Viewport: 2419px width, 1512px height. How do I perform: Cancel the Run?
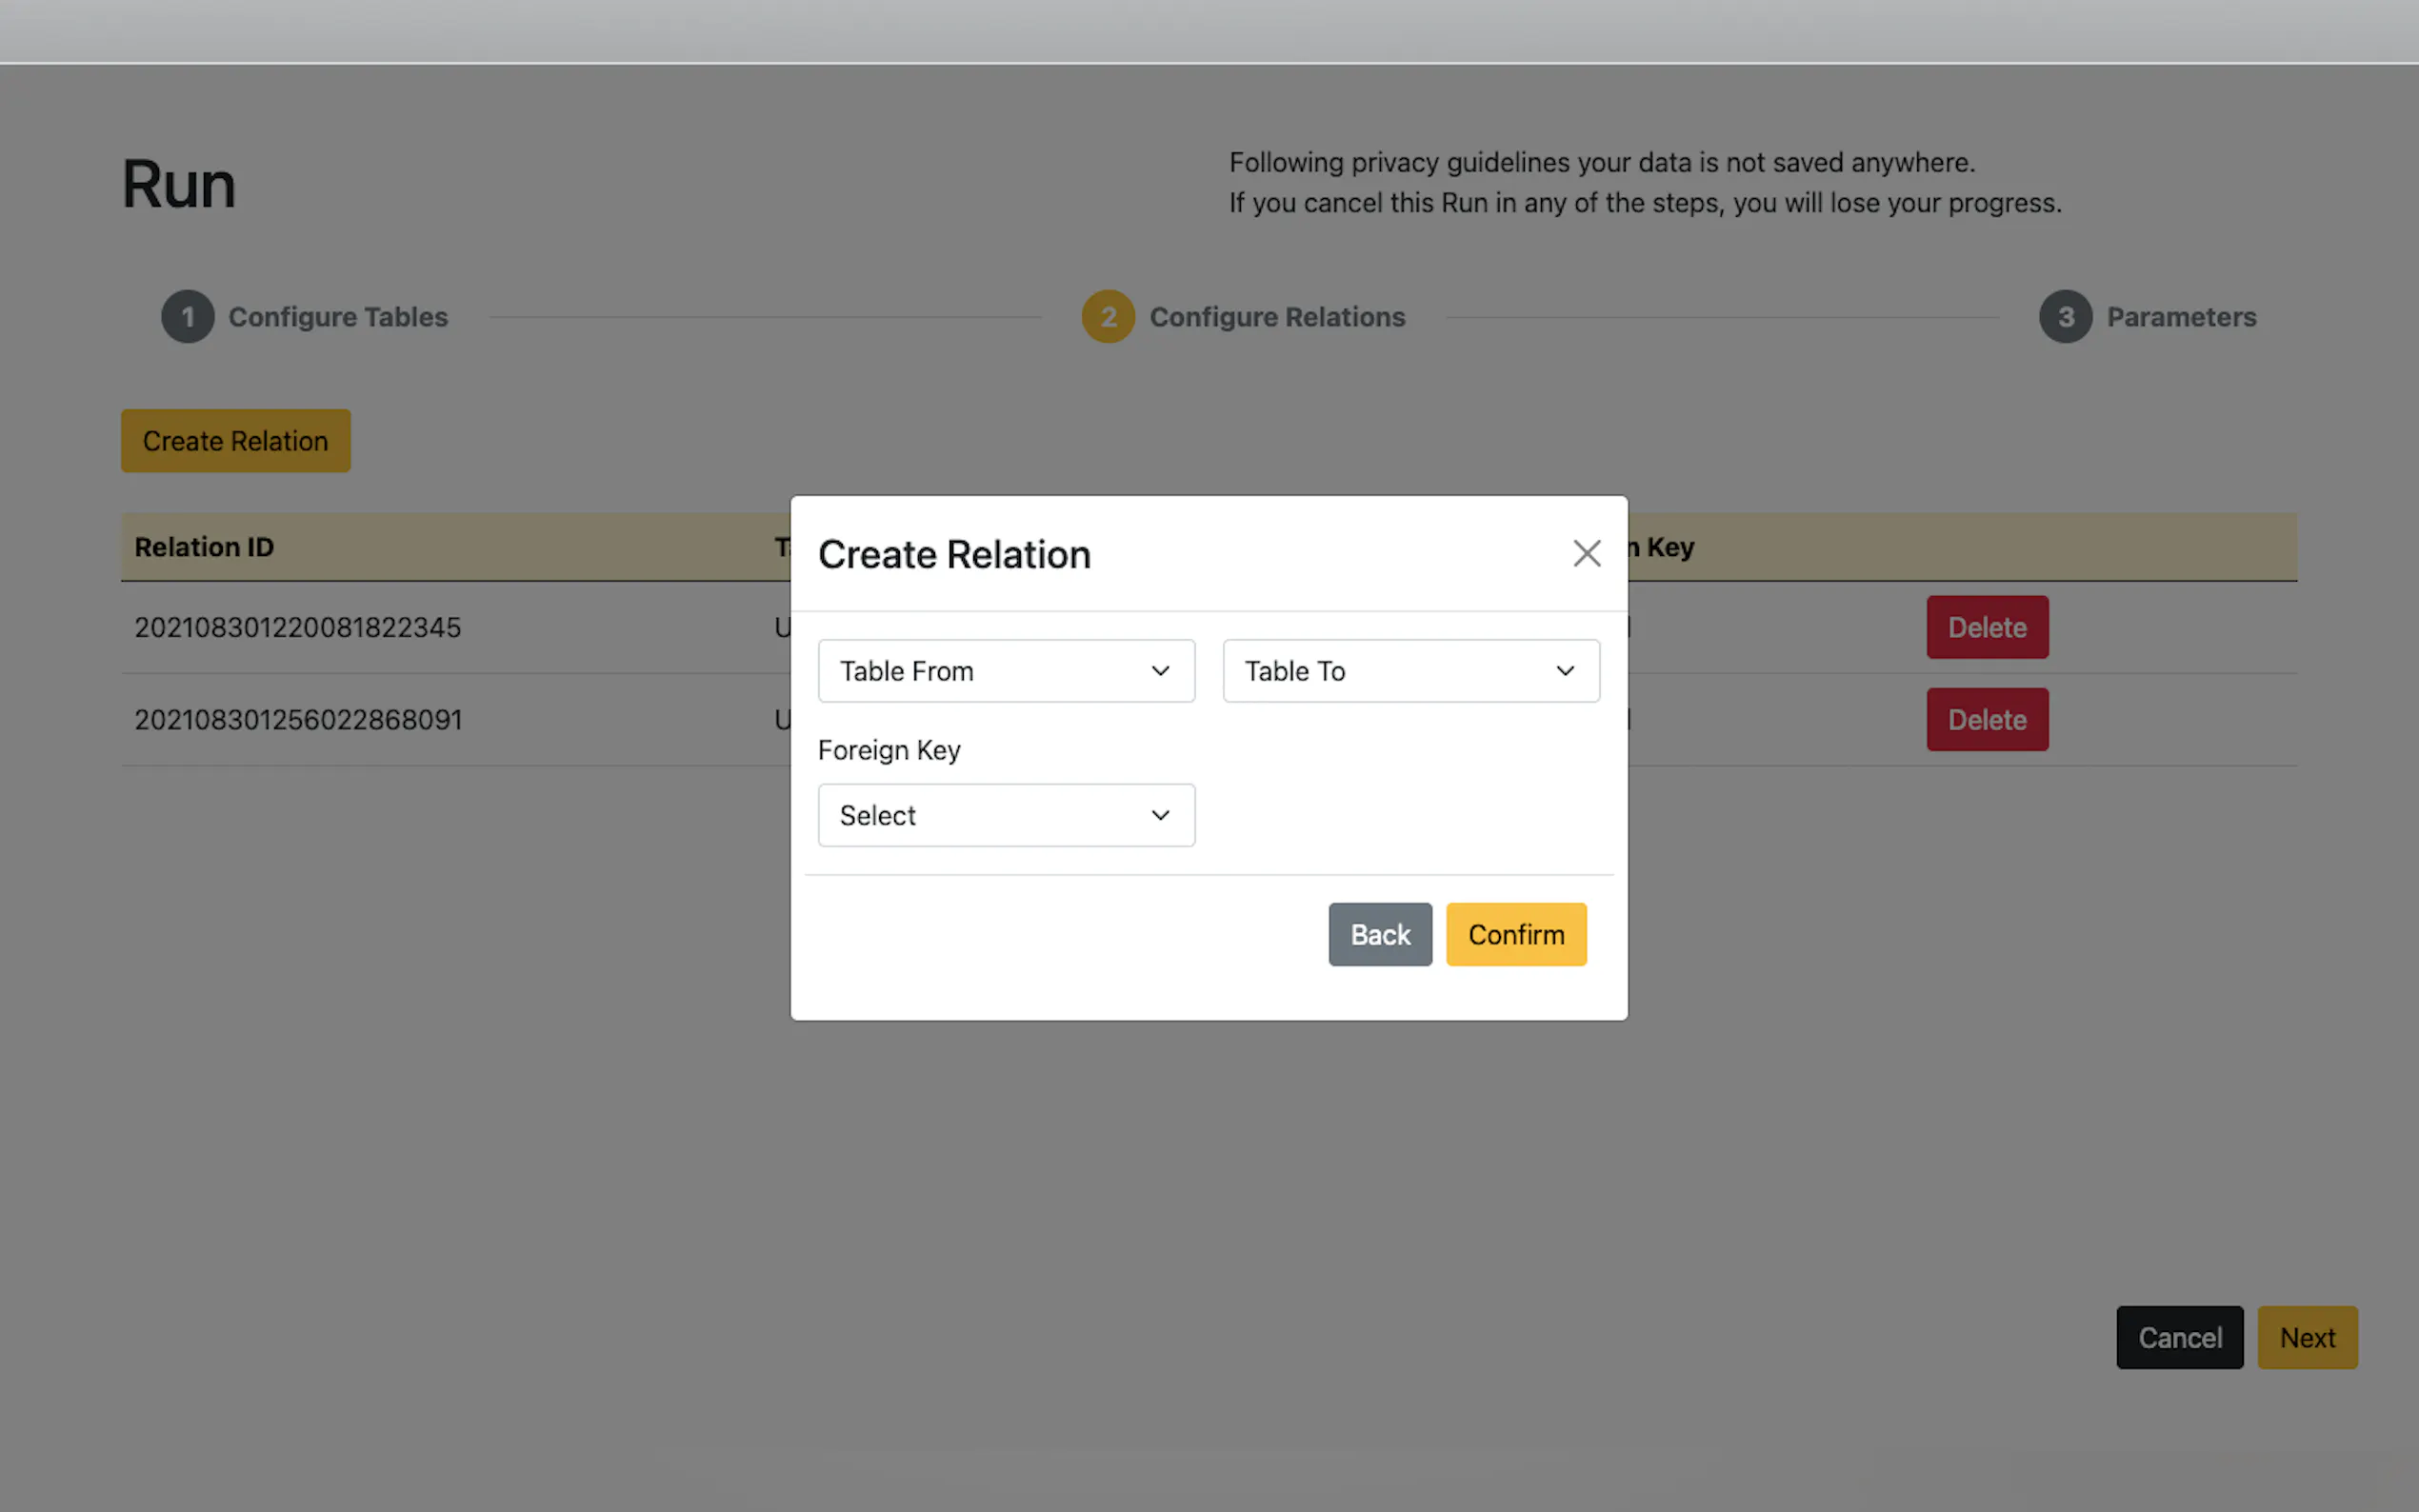[x=2179, y=1338]
